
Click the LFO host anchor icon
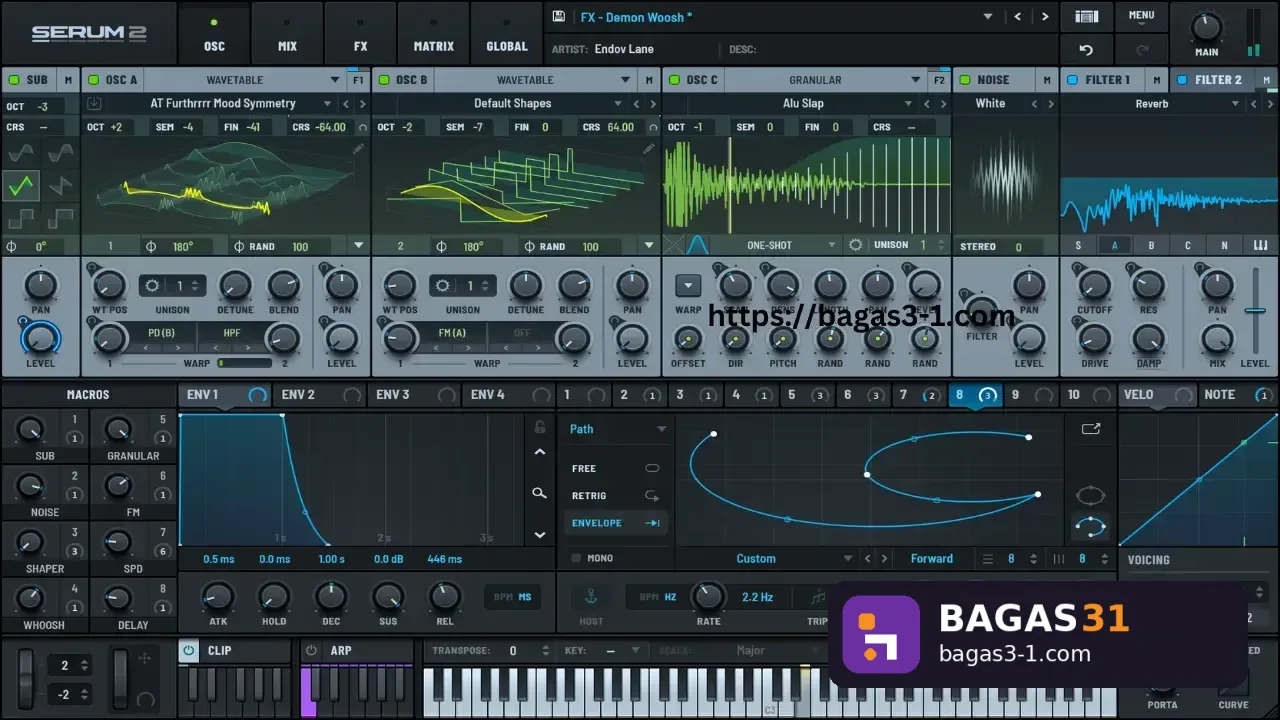click(591, 597)
